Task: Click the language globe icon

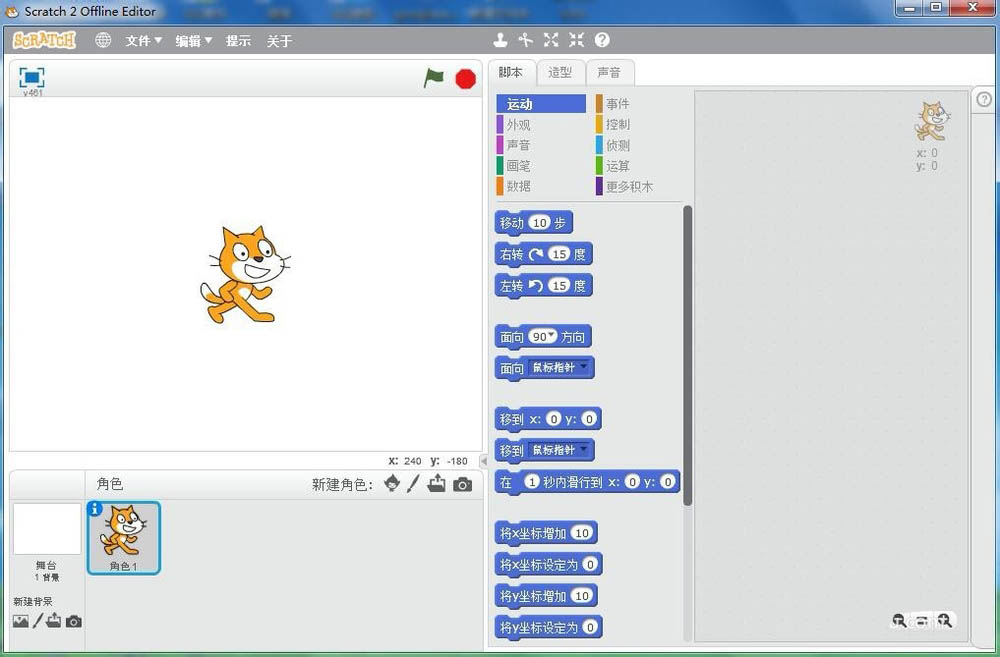Action: click(103, 40)
